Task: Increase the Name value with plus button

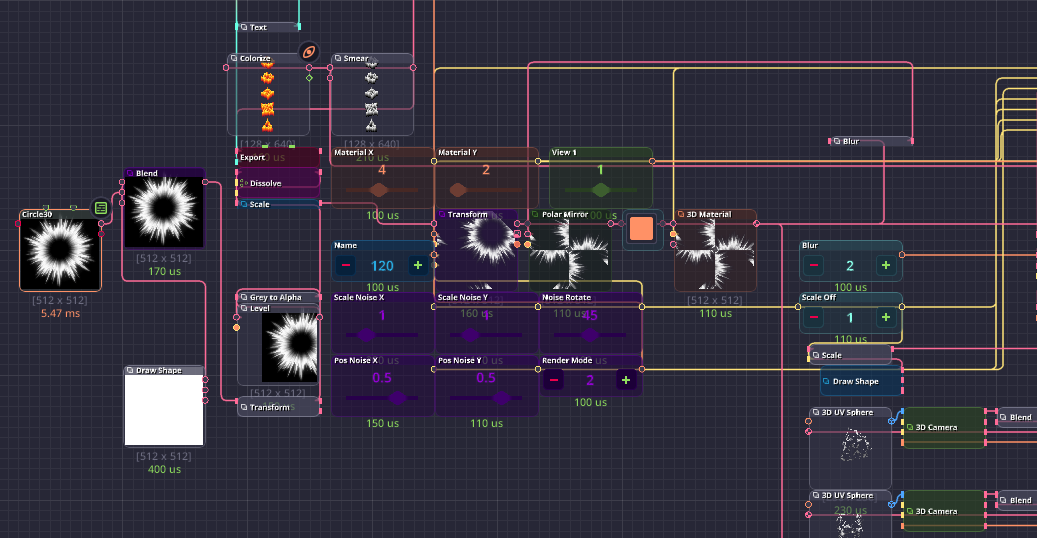Action: (418, 265)
